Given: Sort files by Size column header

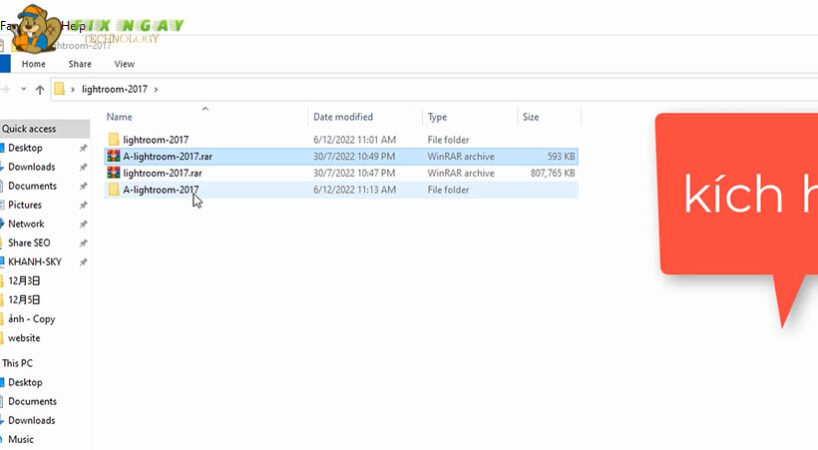Looking at the screenshot, I should 530,117.
